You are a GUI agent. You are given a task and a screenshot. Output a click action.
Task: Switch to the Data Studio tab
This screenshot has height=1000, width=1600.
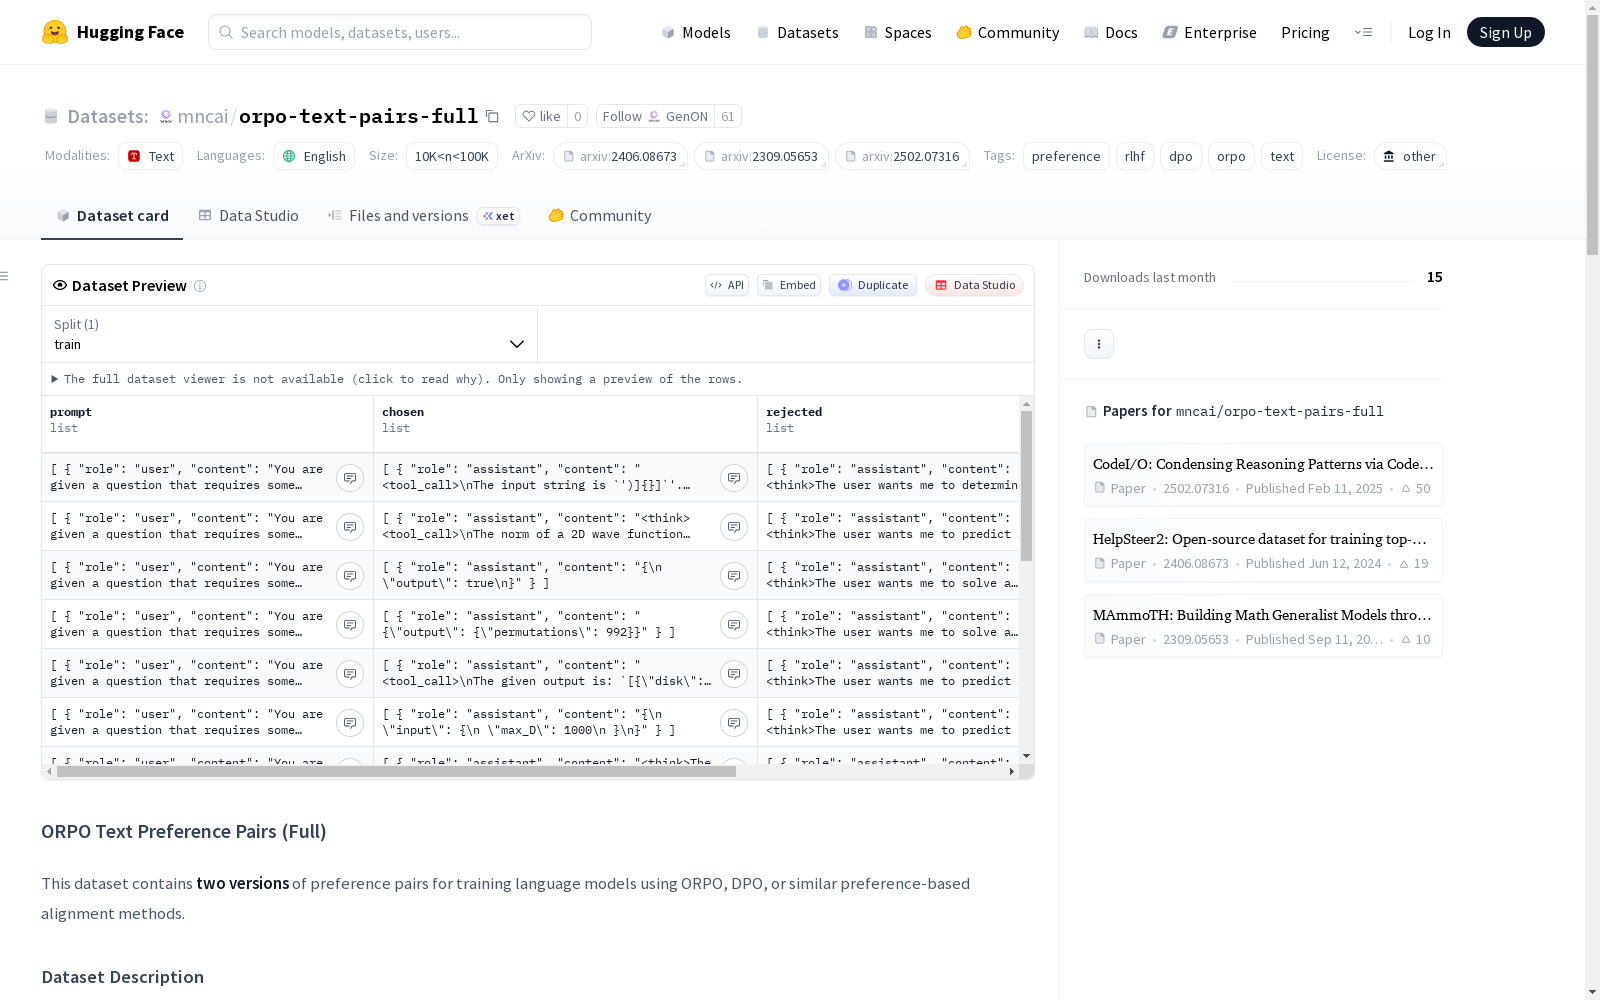249,216
